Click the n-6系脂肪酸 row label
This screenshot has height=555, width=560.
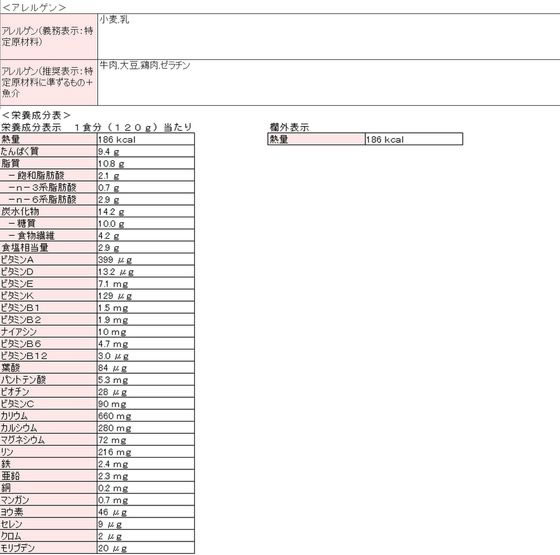(x=49, y=199)
